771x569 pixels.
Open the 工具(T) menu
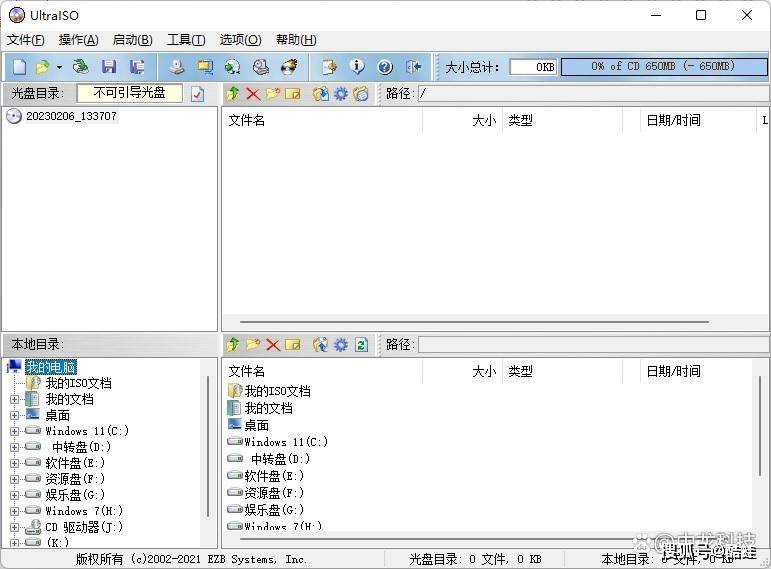[186, 40]
